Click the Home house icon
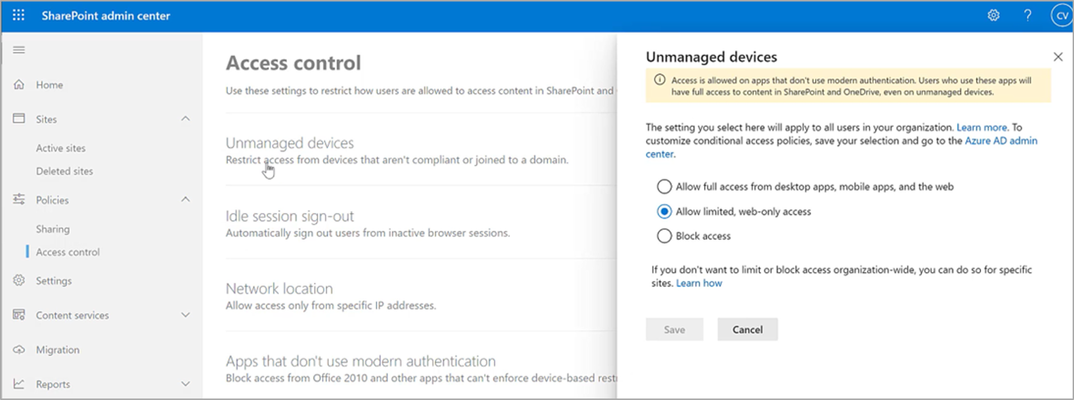The image size is (1074, 400). (19, 85)
